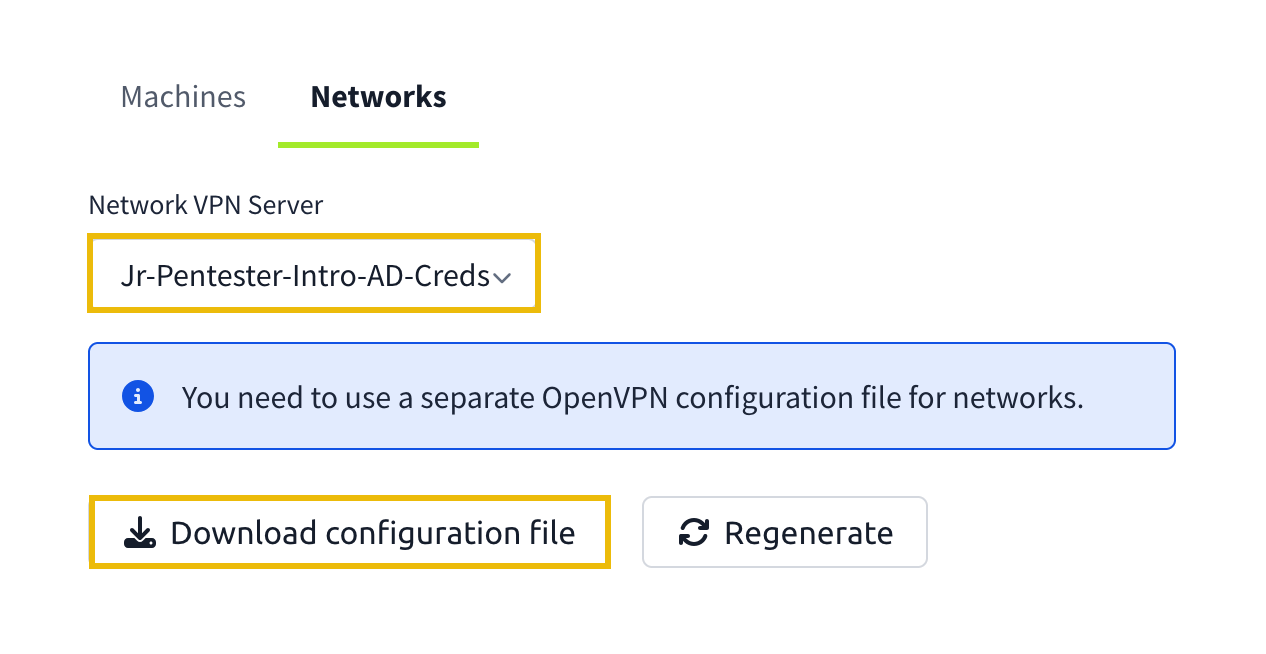The width and height of the screenshot is (1266, 654).
Task: Click the Download configuration file text
Action: coord(373,532)
